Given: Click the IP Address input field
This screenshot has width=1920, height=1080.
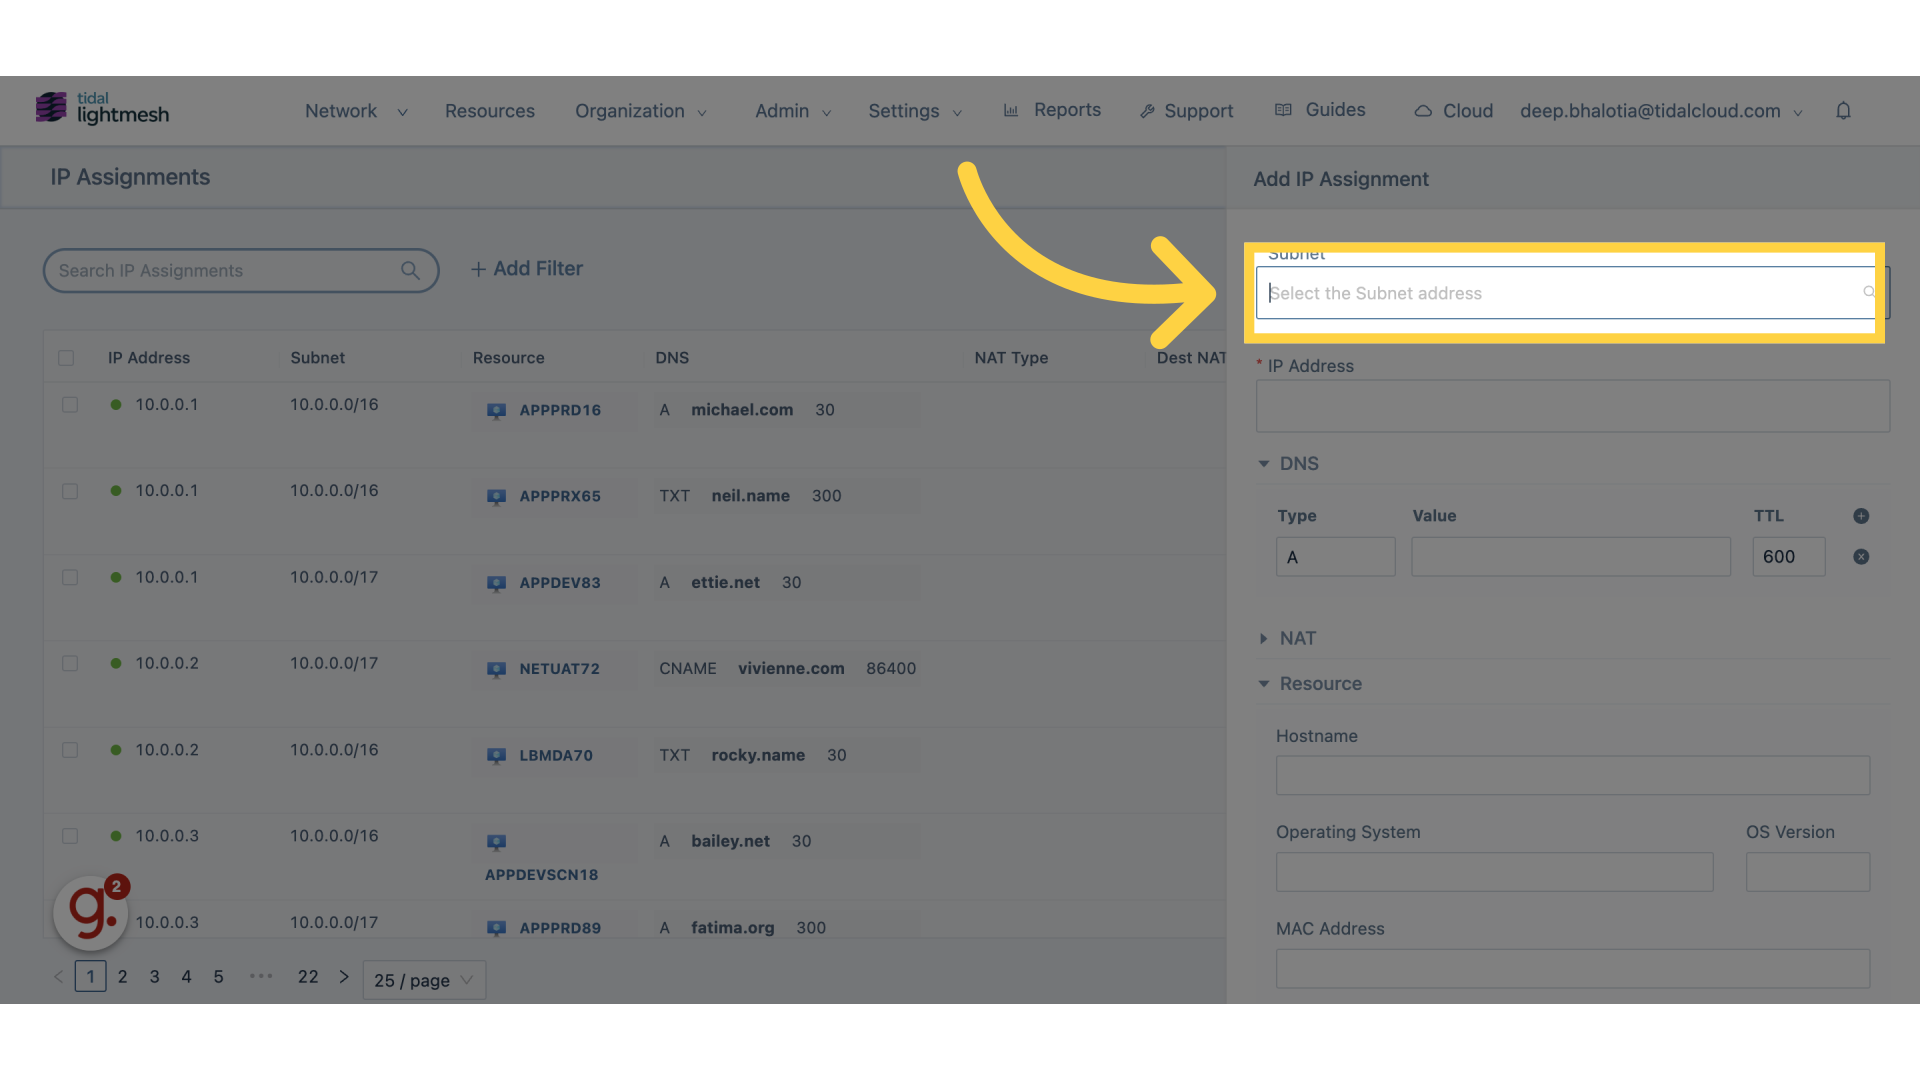Looking at the screenshot, I should coord(1573,406).
